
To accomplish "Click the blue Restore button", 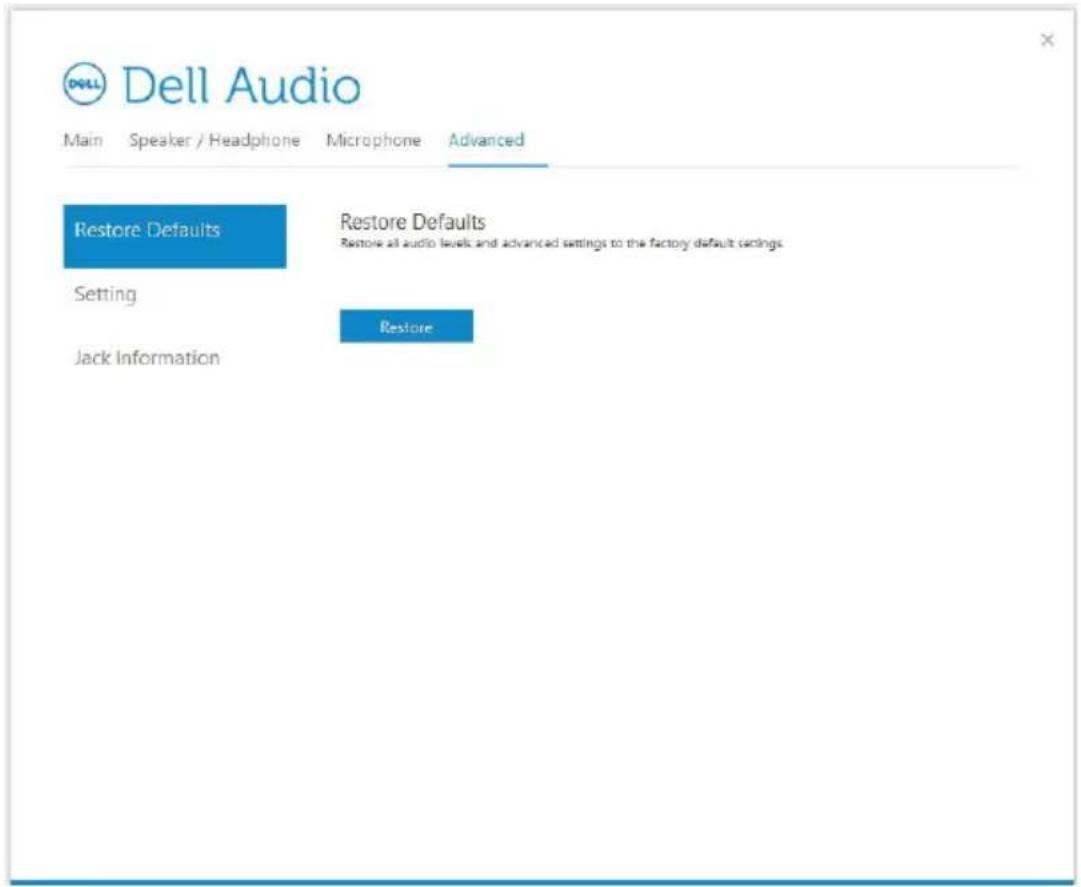I will point(406,326).
